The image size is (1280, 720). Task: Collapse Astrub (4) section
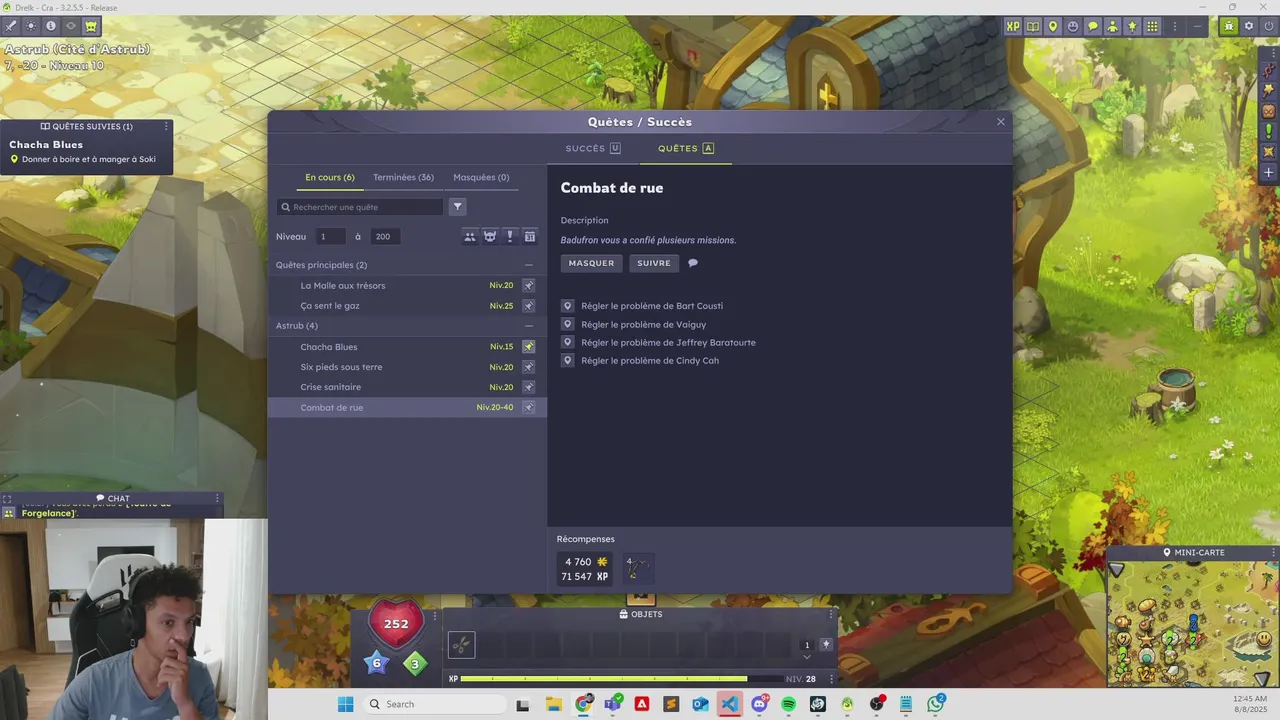529,326
